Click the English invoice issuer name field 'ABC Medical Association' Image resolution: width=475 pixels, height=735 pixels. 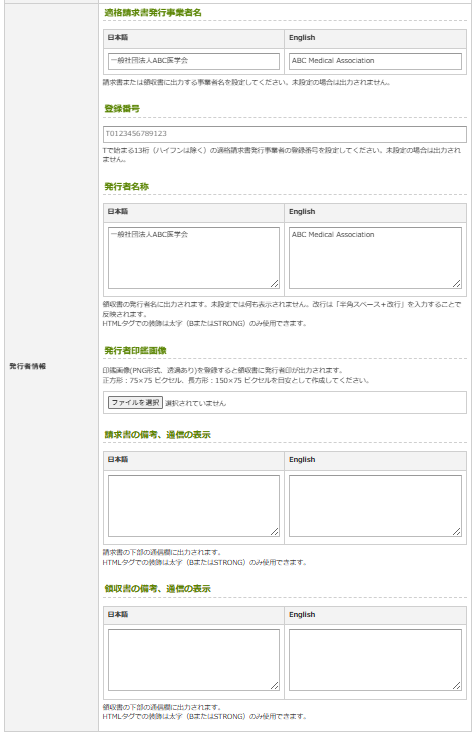tap(375, 61)
